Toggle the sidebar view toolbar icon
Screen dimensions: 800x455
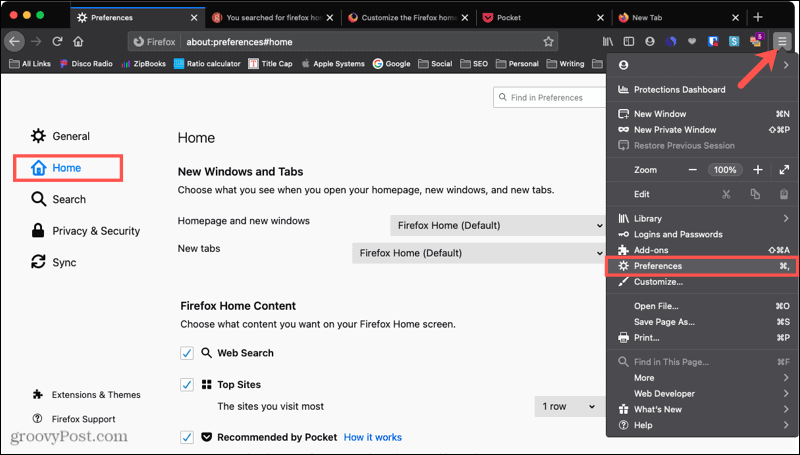click(x=629, y=42)
